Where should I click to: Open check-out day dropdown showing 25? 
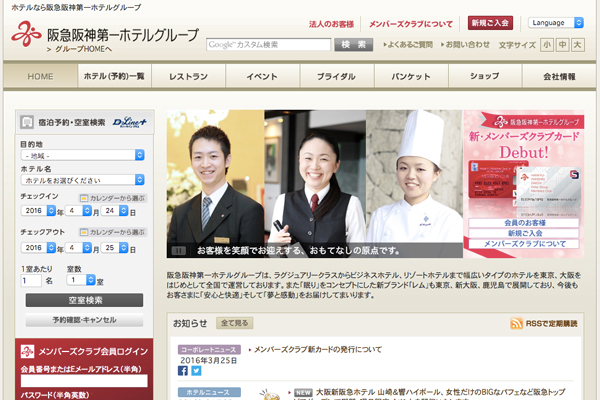click(x=114, y=248)
